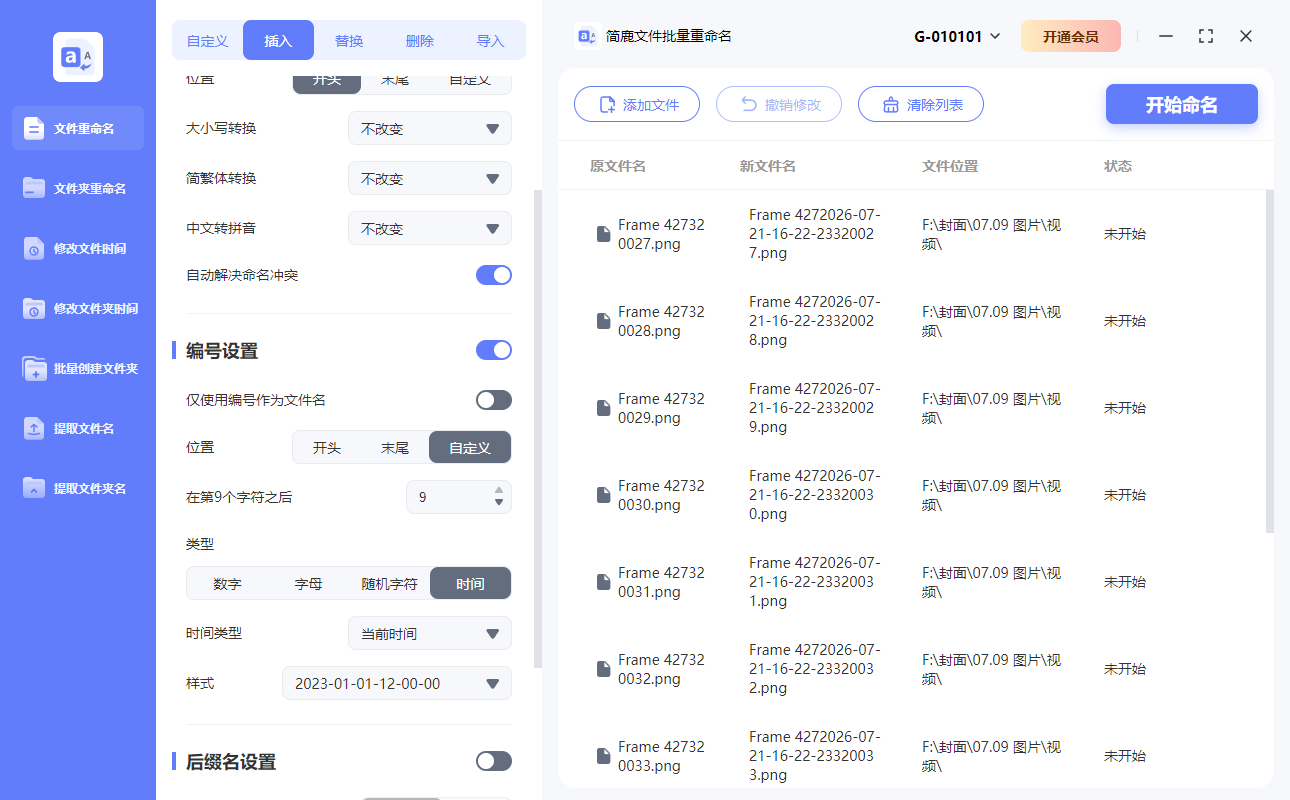Click 文件位置 column header
The height and width of the screenshot is (800, 1290).
tap(950, 166)
